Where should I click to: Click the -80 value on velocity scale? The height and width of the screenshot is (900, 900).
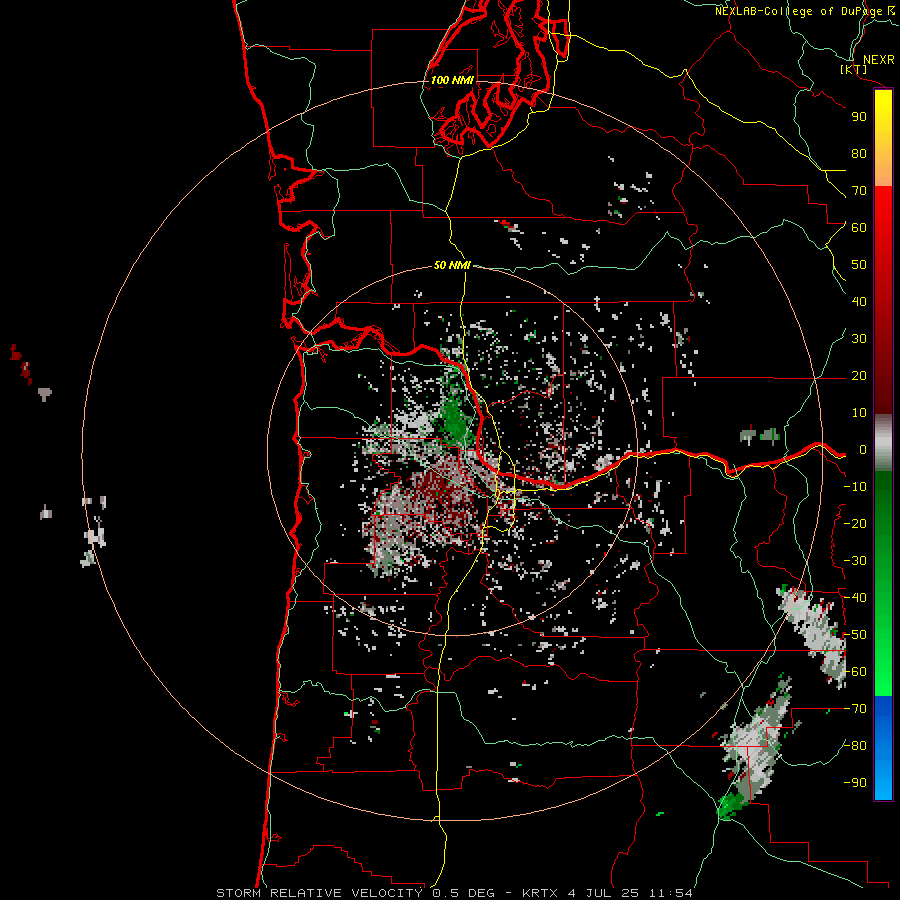tap(855, 746)
